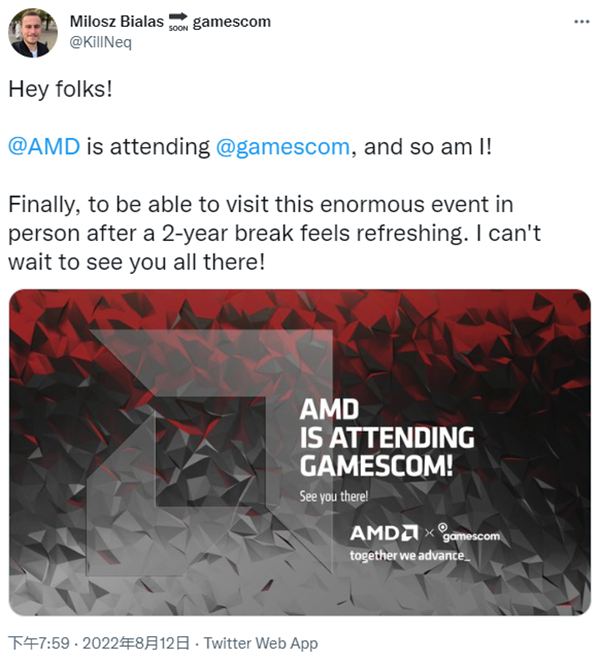Click the 2022年8月12日 date
Image resolution: width=600 pixels, height=661 pixels.
(139, 642)
